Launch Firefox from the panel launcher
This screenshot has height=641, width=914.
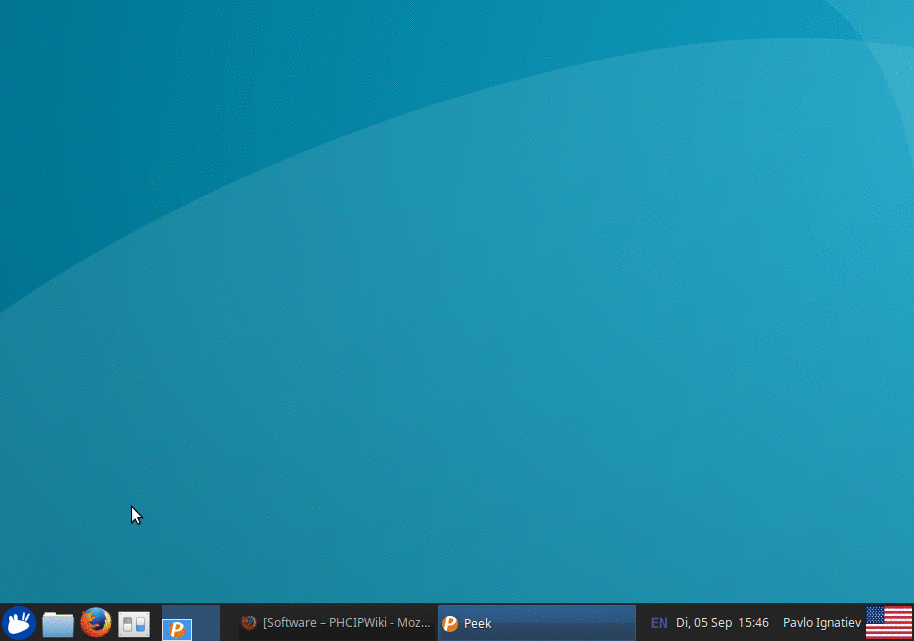tap(96, 622)
